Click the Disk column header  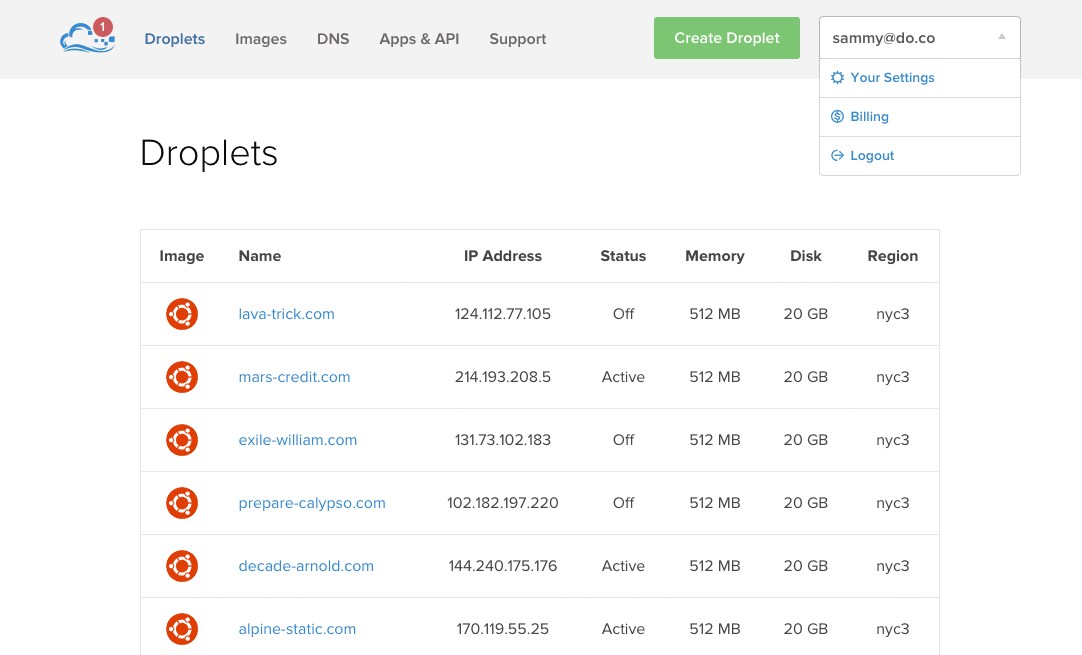click(805, 256)
